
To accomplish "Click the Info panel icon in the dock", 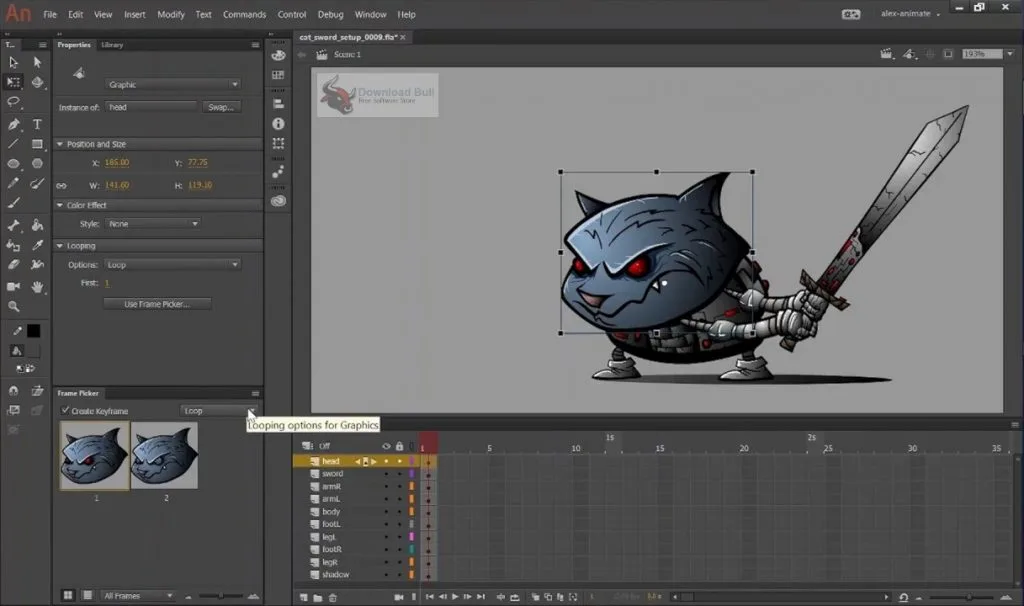I will [278, 124].
